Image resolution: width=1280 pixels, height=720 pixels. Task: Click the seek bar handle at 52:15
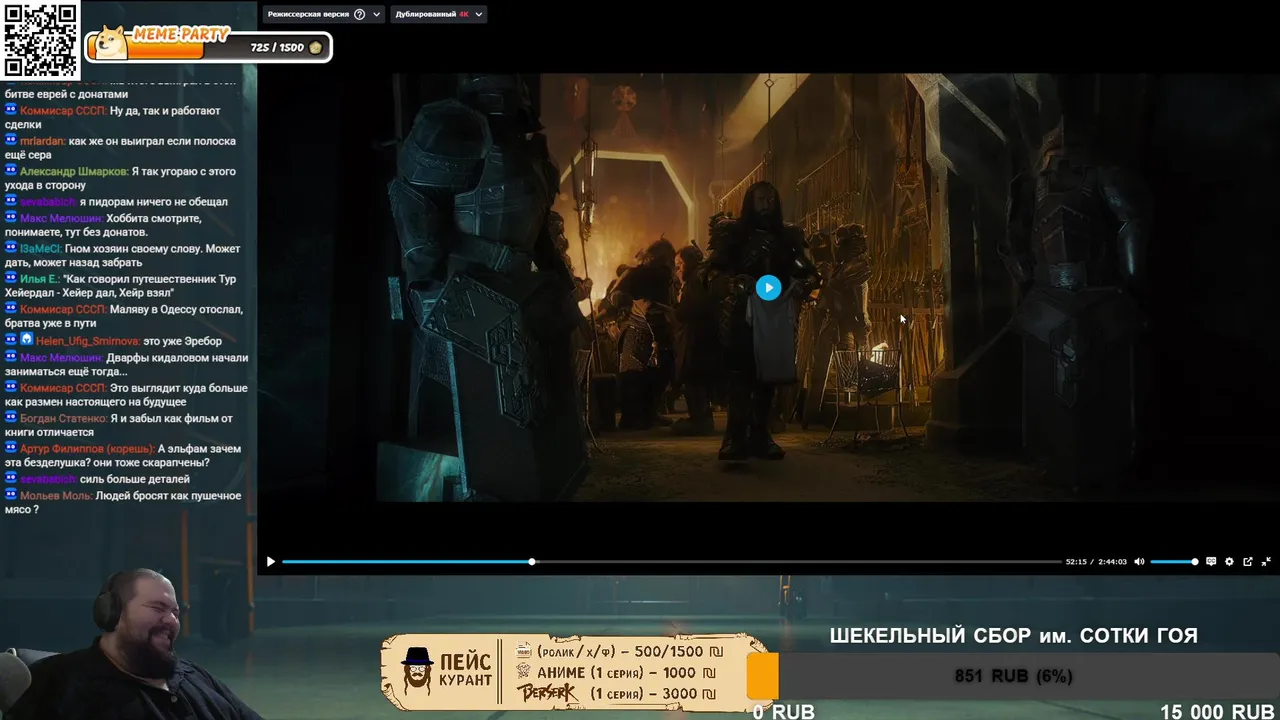click(x=532, y=562)
